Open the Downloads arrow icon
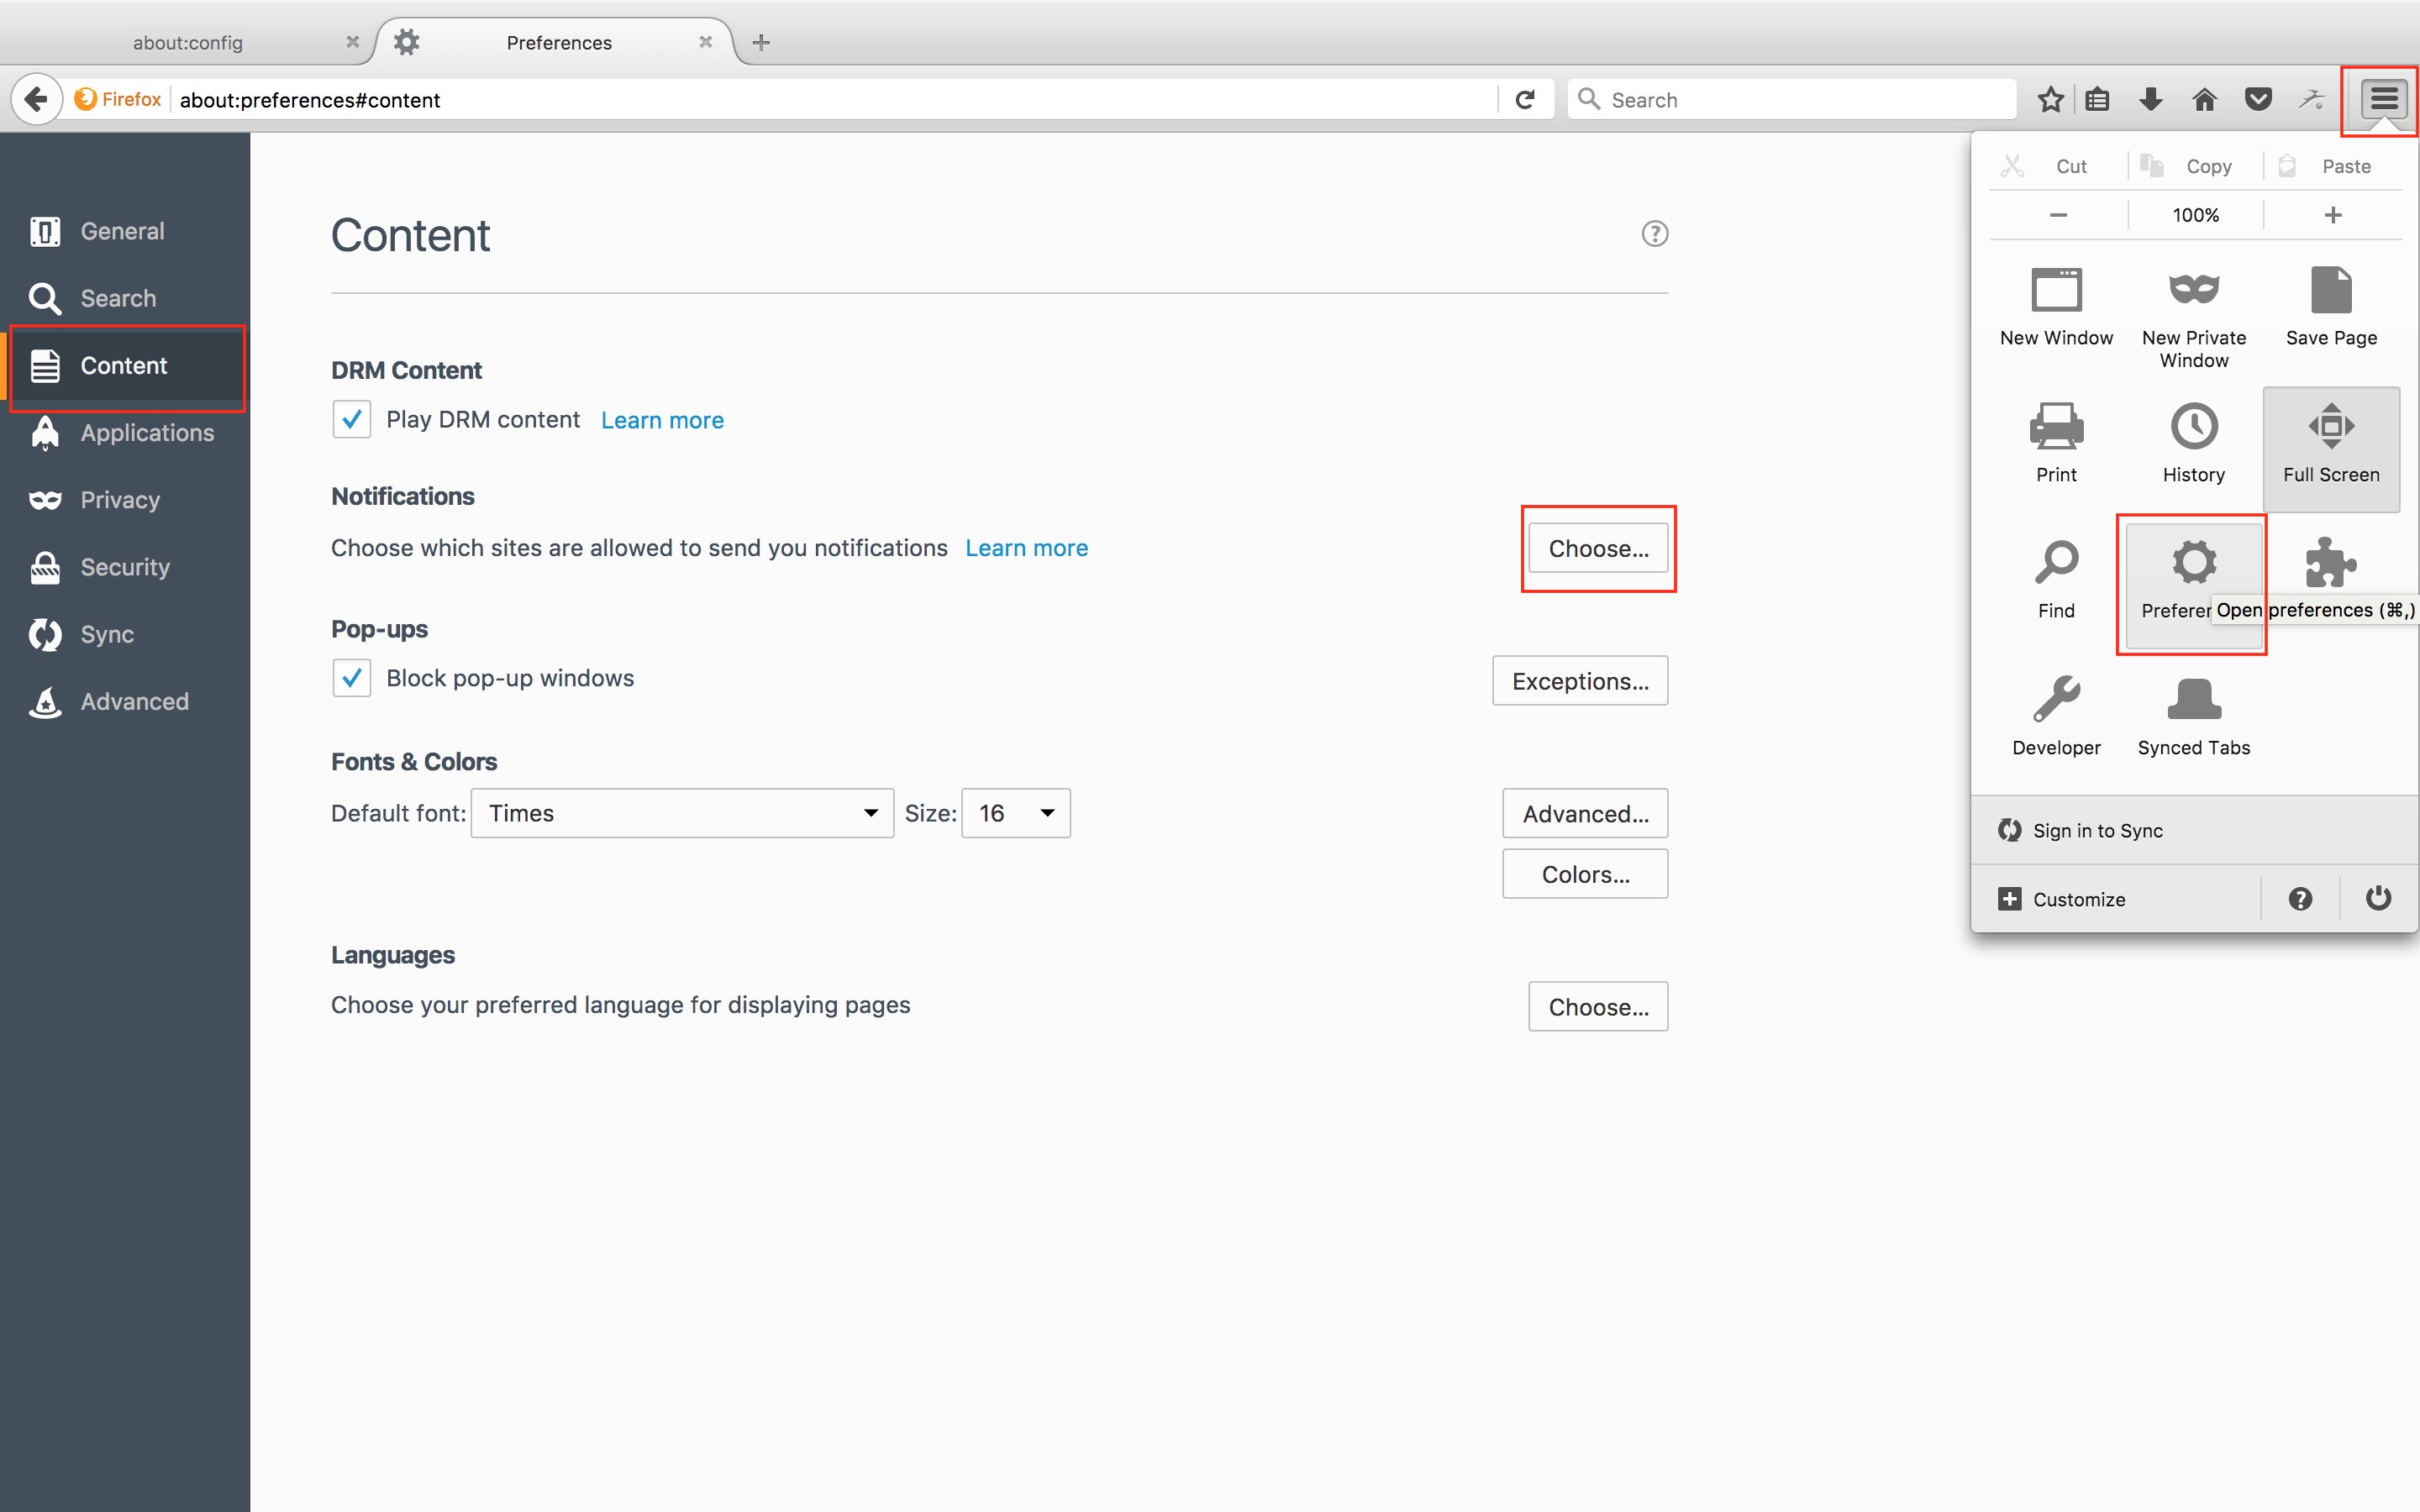The height and width of the screenshot is (1512, 2420). tap(2150, 99)
